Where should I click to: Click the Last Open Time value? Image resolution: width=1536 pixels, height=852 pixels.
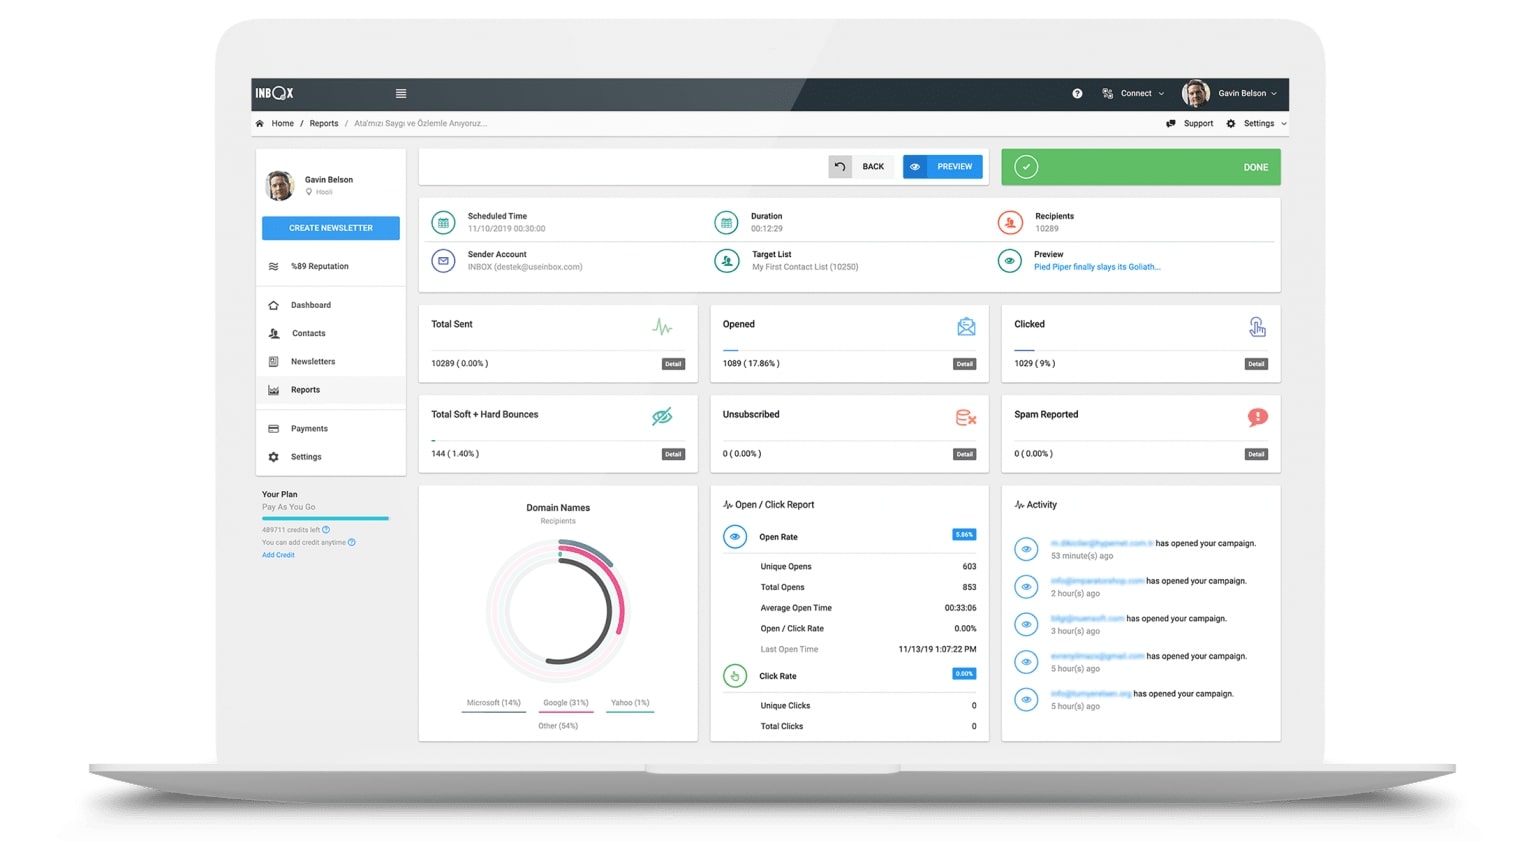coord(937,650)
